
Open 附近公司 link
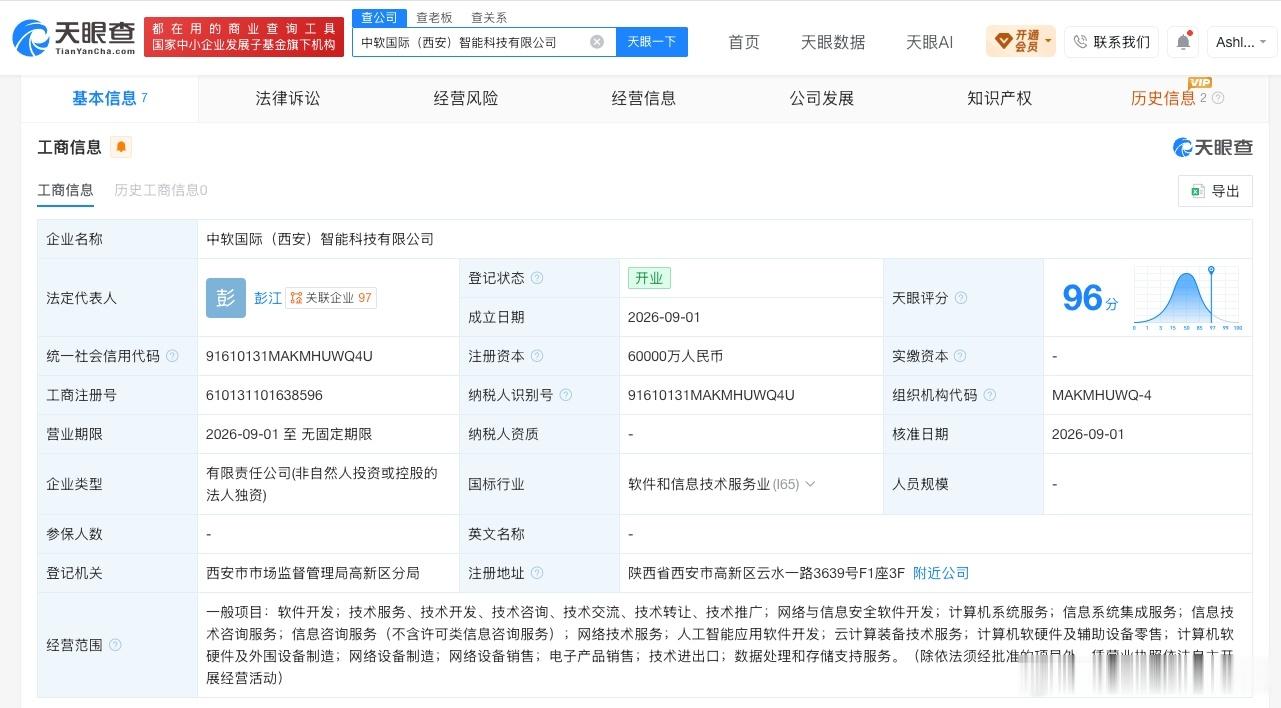click(941, 573)
